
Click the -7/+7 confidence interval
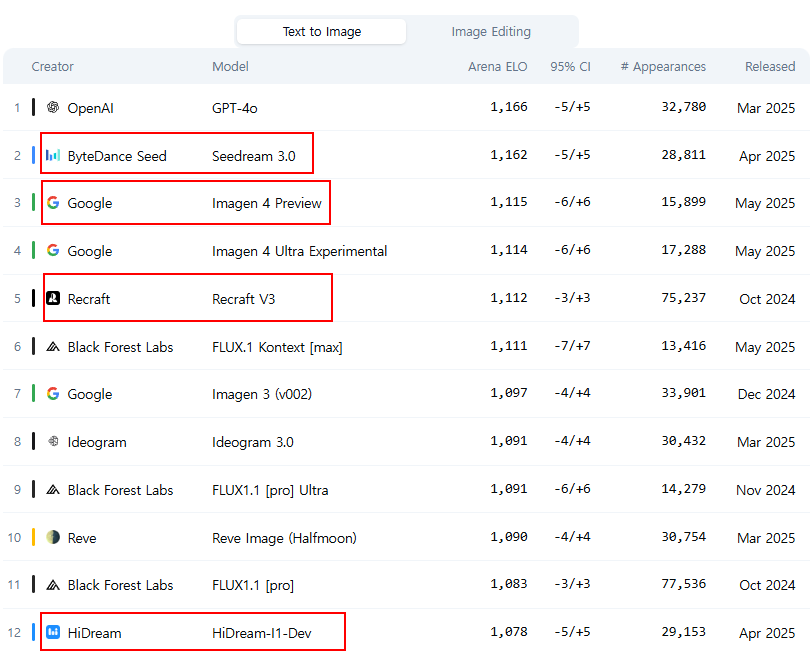[572, 346]
